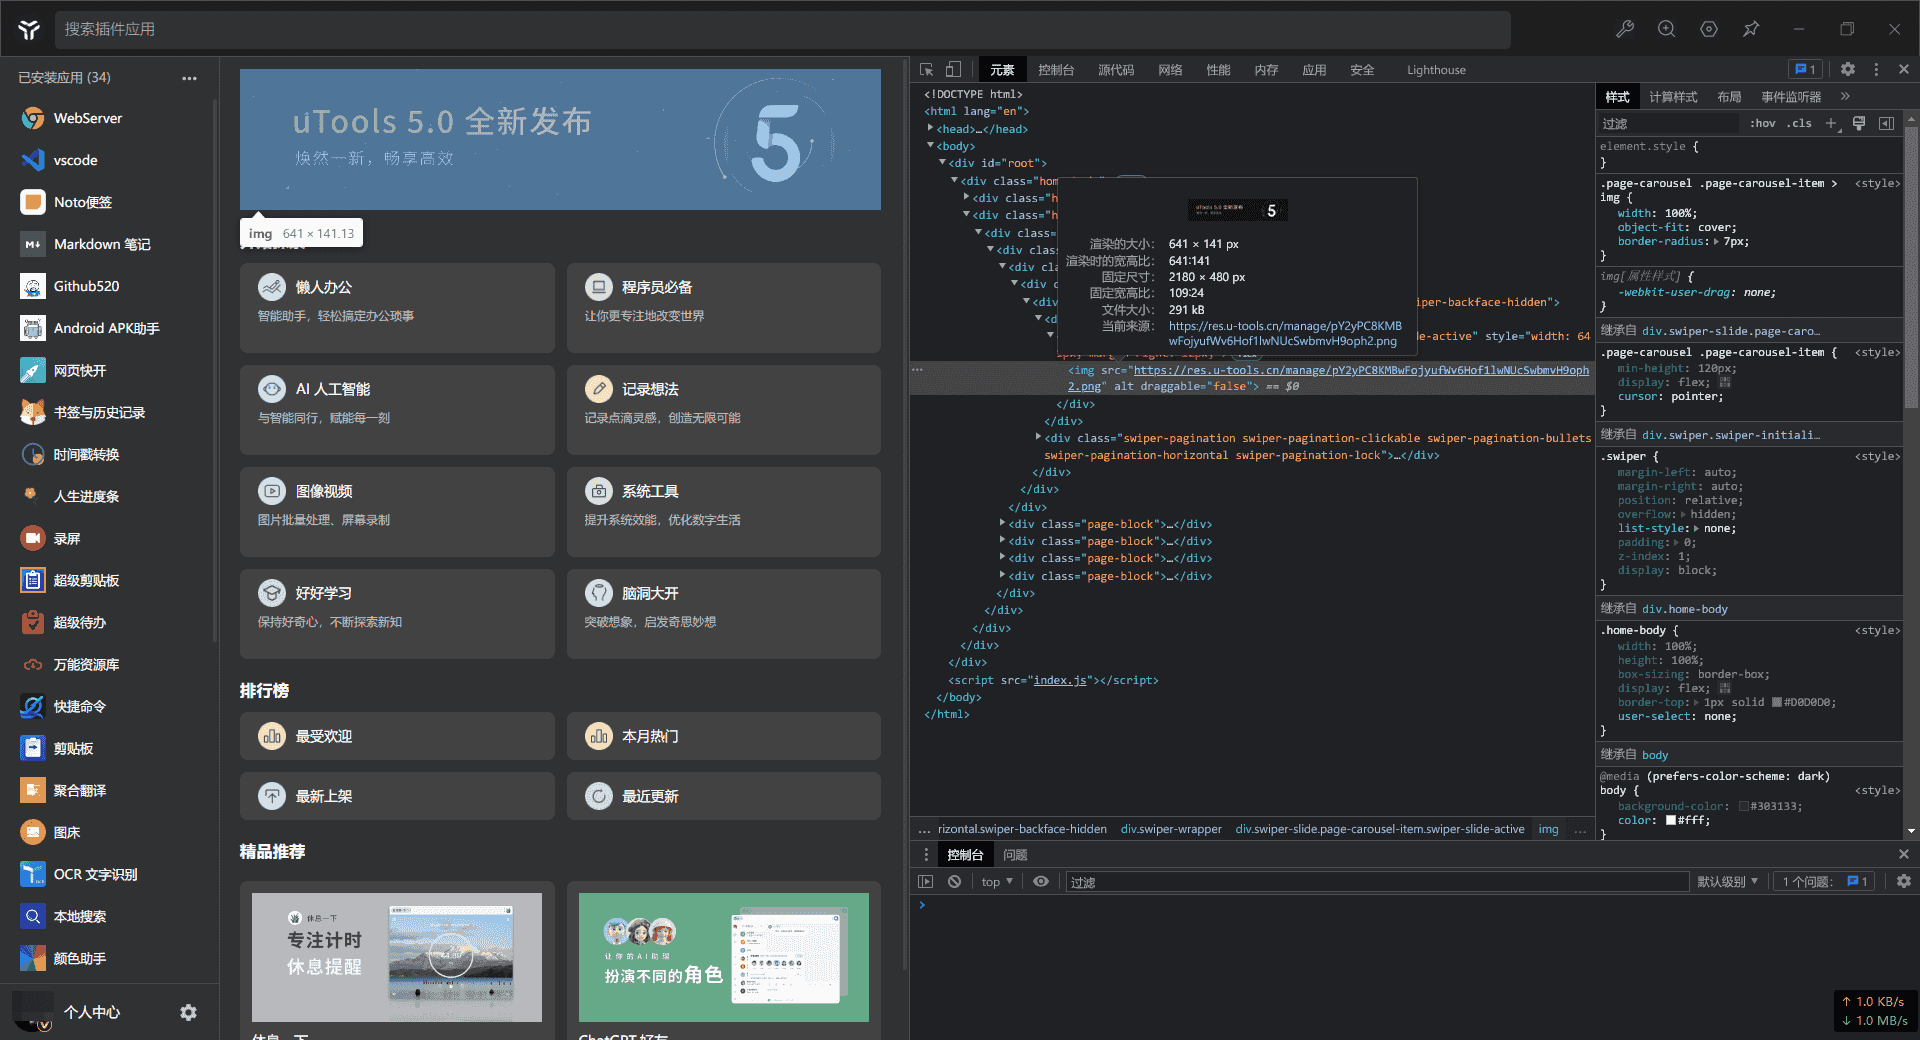Collapse the body element node
Screen dimensions: 1920x1040
(930, 145)
